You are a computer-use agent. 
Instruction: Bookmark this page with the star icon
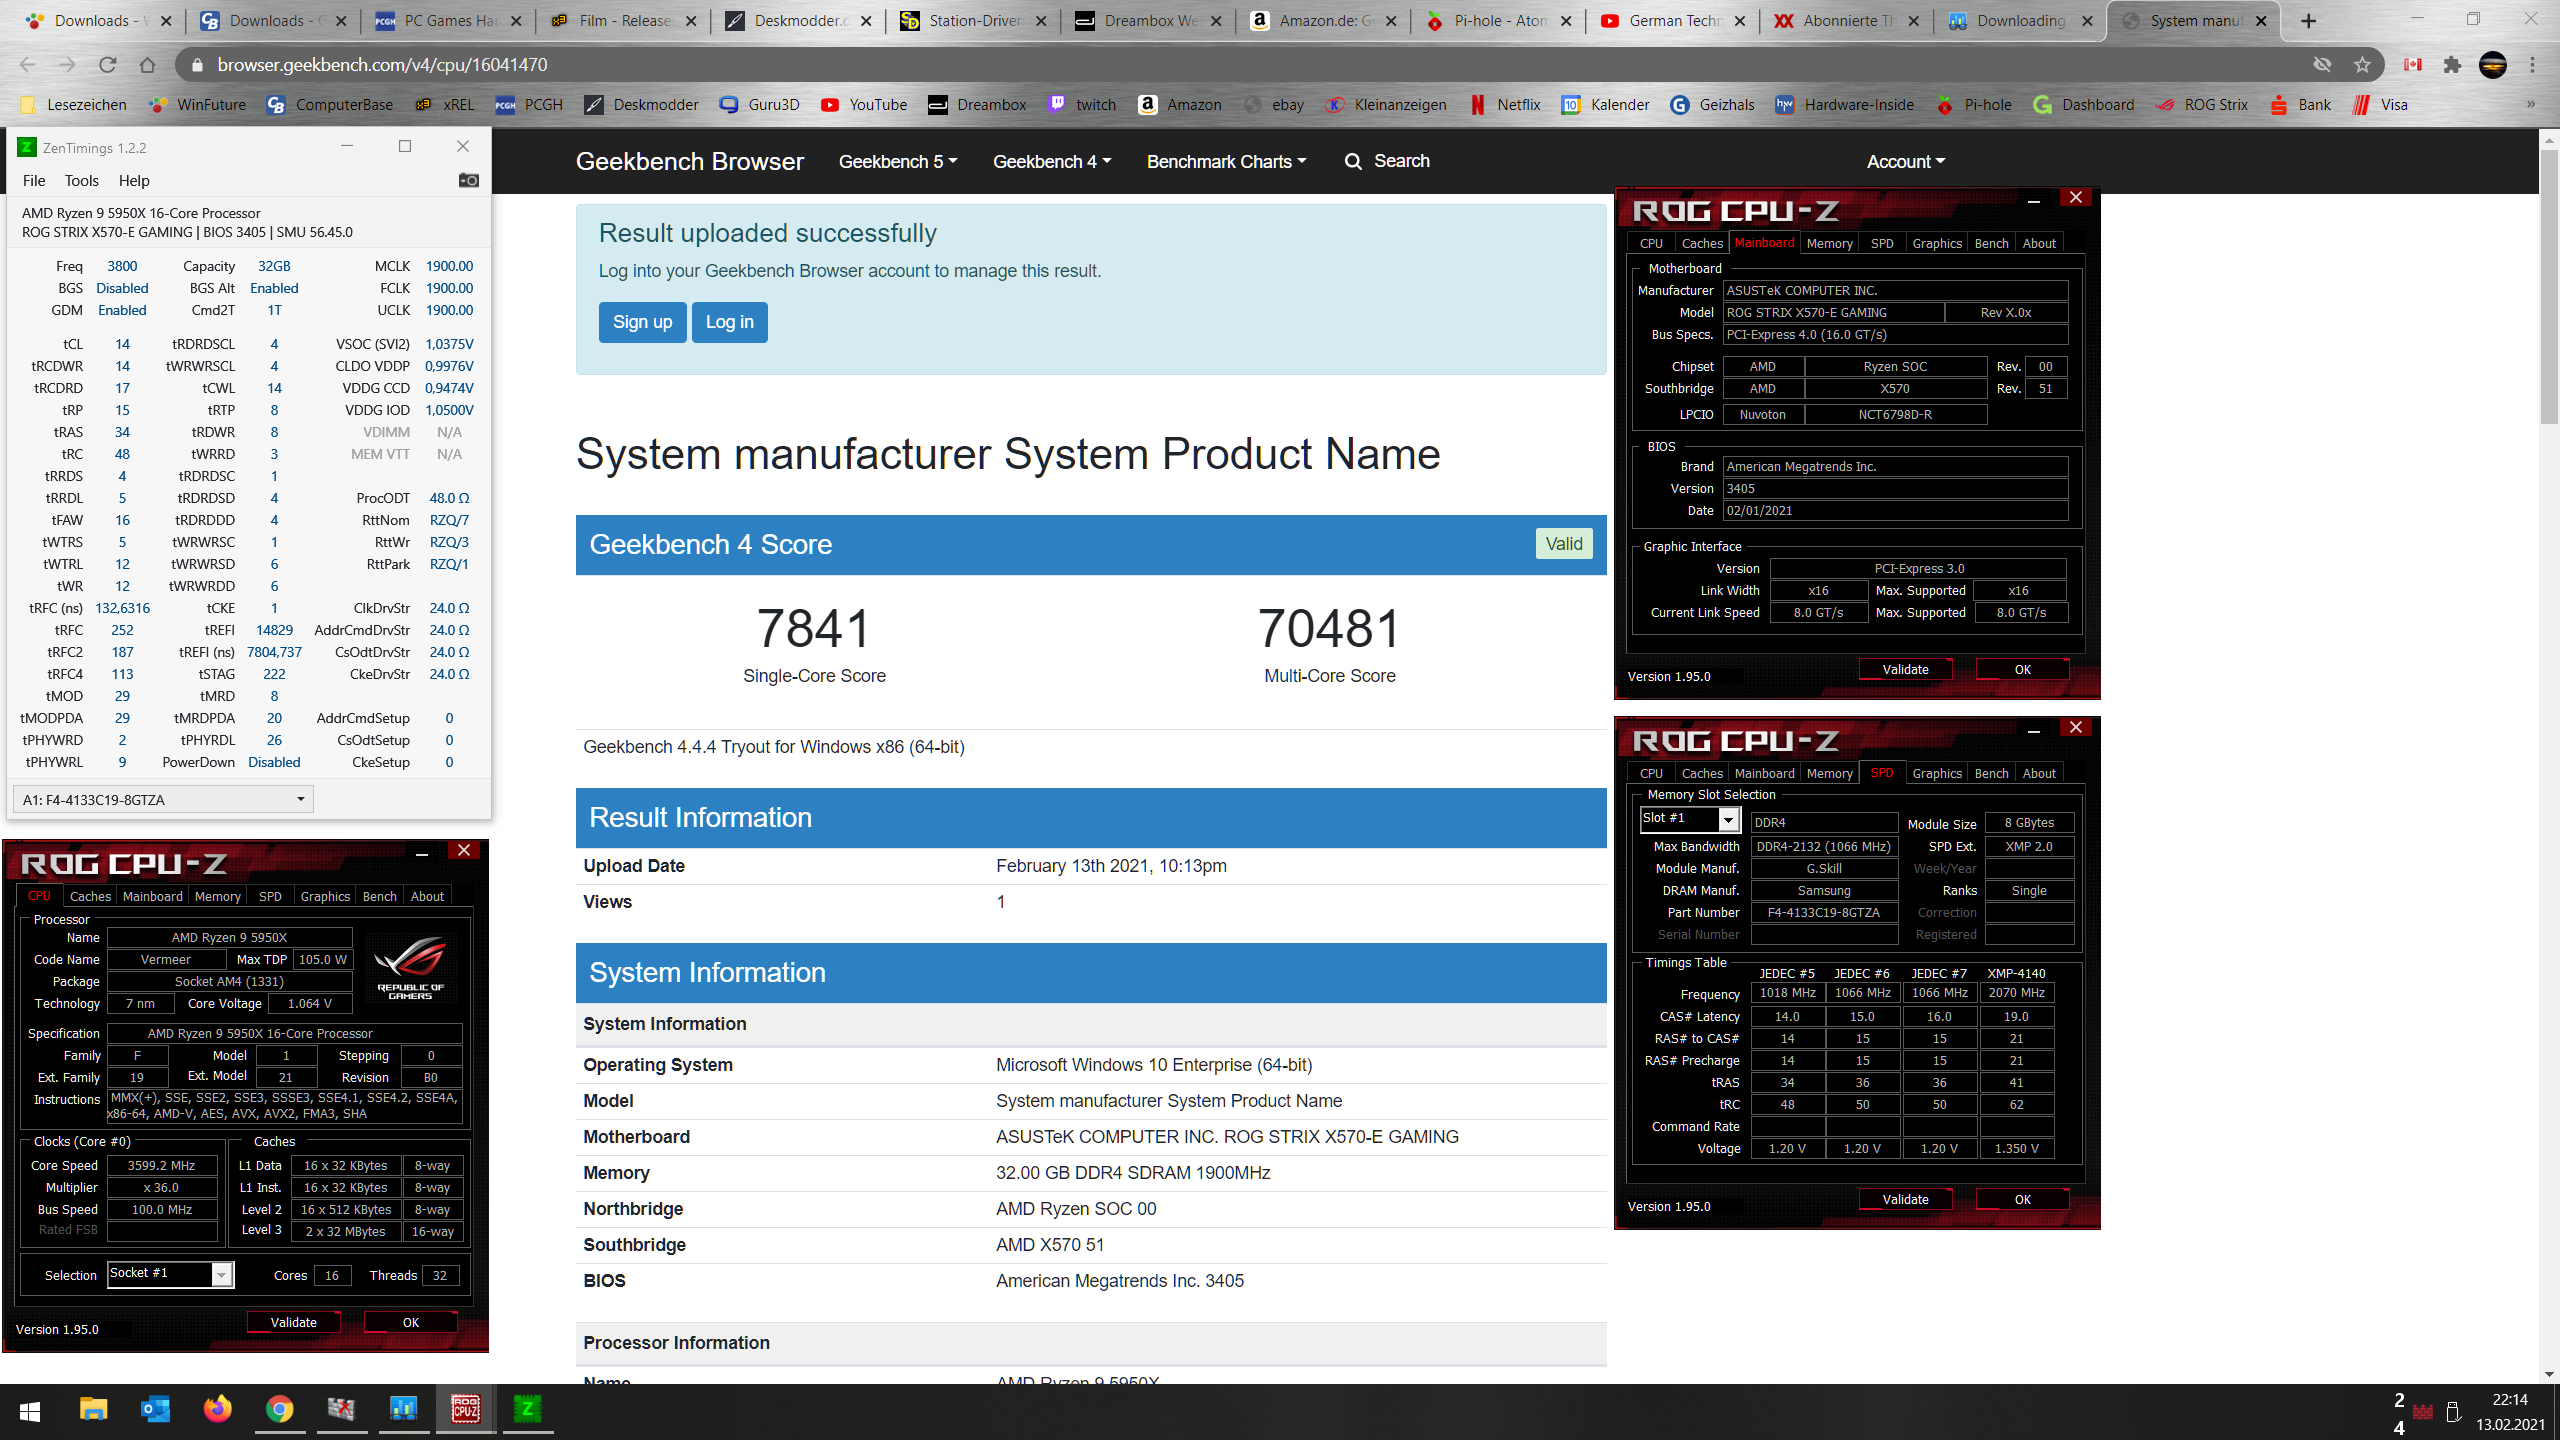(x=2362, y=65)
